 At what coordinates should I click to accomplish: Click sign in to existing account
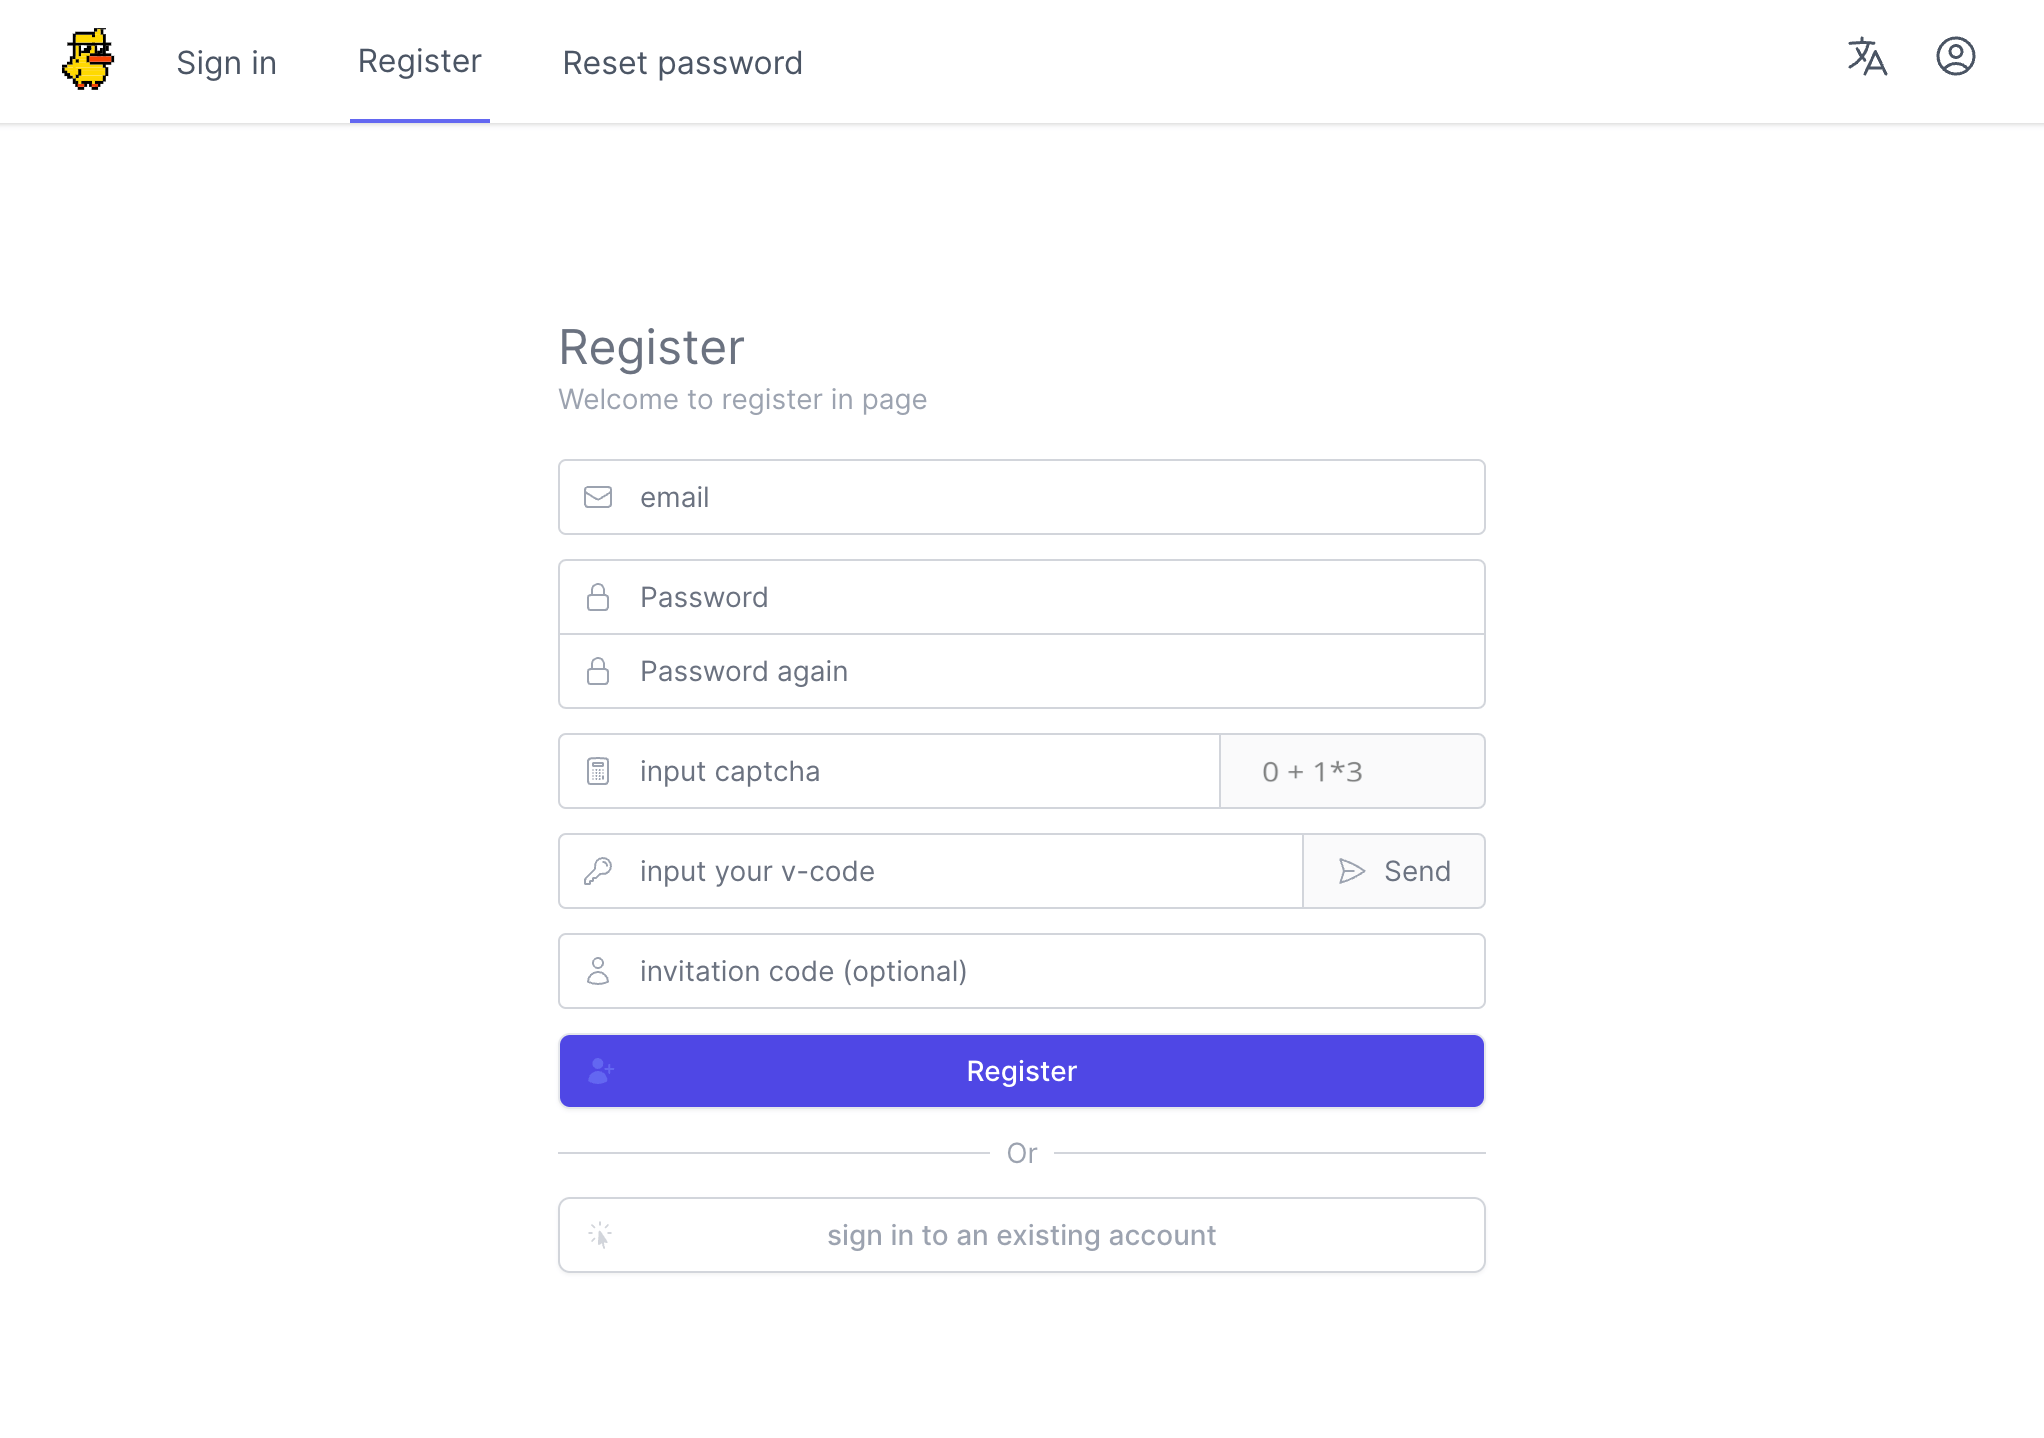pos(1022,1234)
